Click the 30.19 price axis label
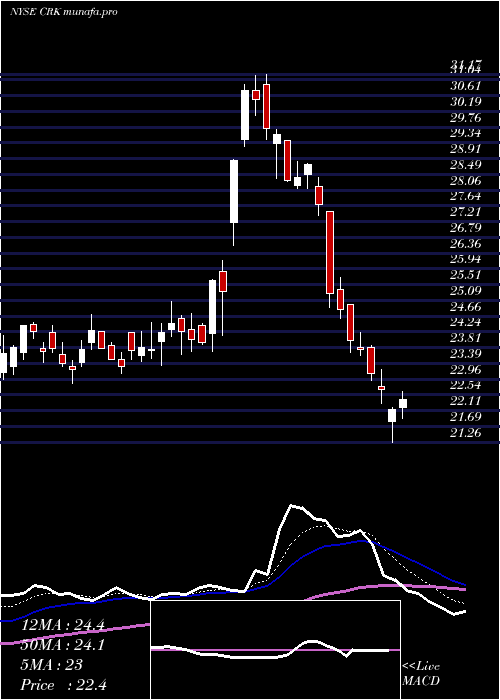500x700 pixels. (466, 102)
